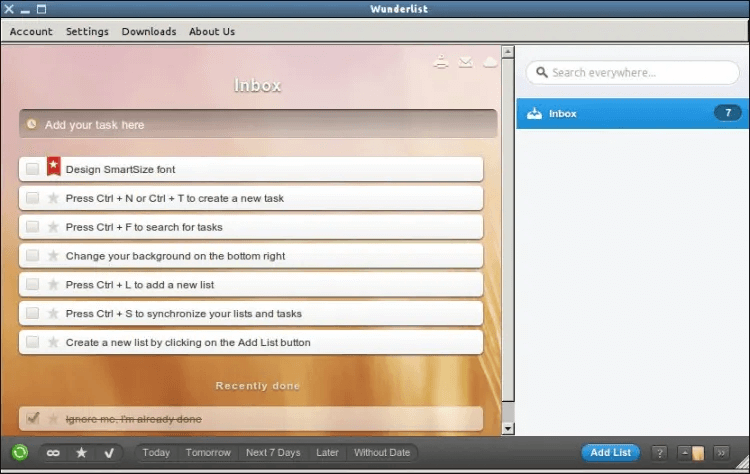Image resolution: width=750 pixels, height=474 pixels.
Task: Click the Inbox count badge showing 7
Action: 728,113
